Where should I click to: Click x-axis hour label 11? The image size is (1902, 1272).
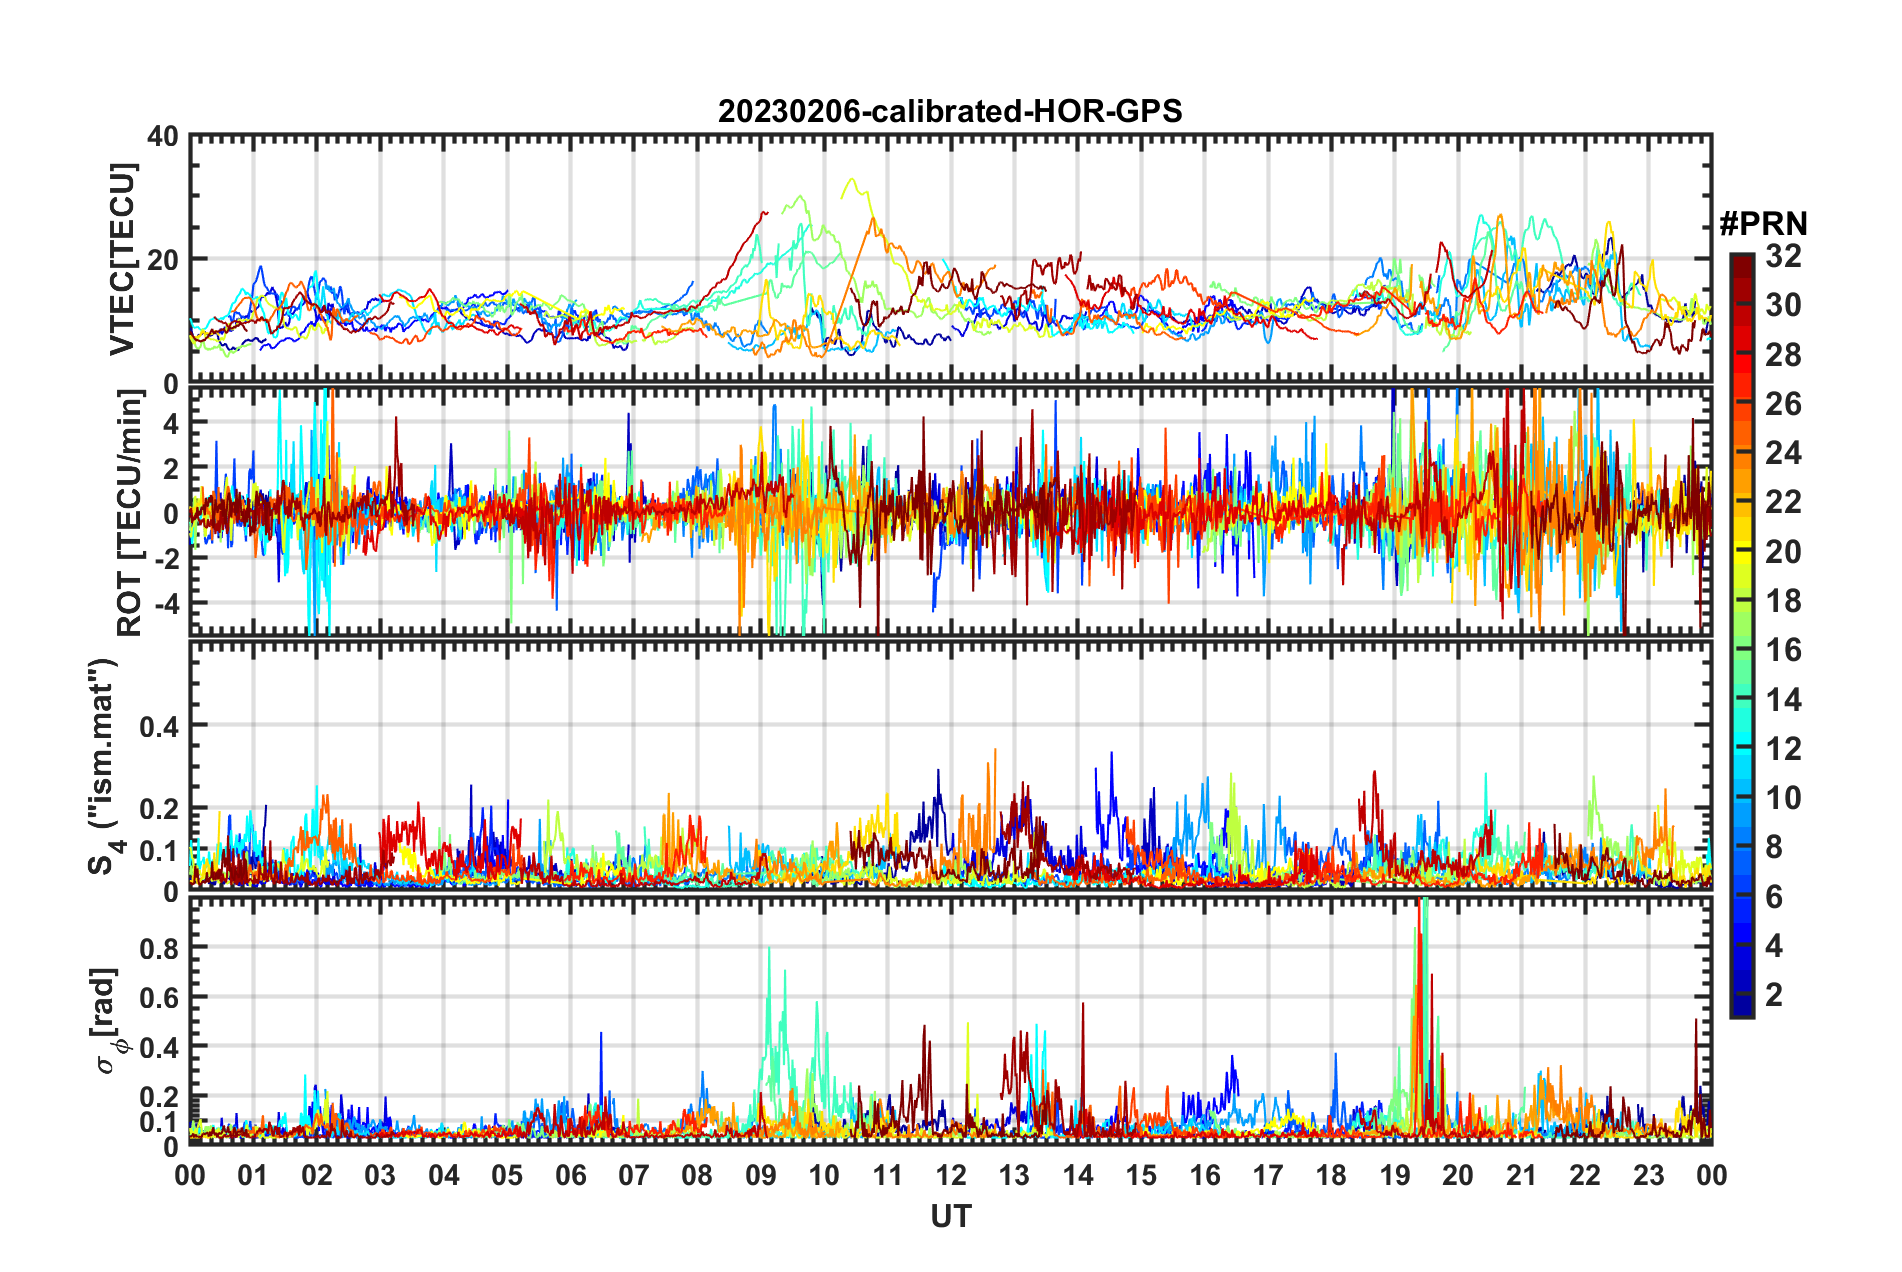887,1175
